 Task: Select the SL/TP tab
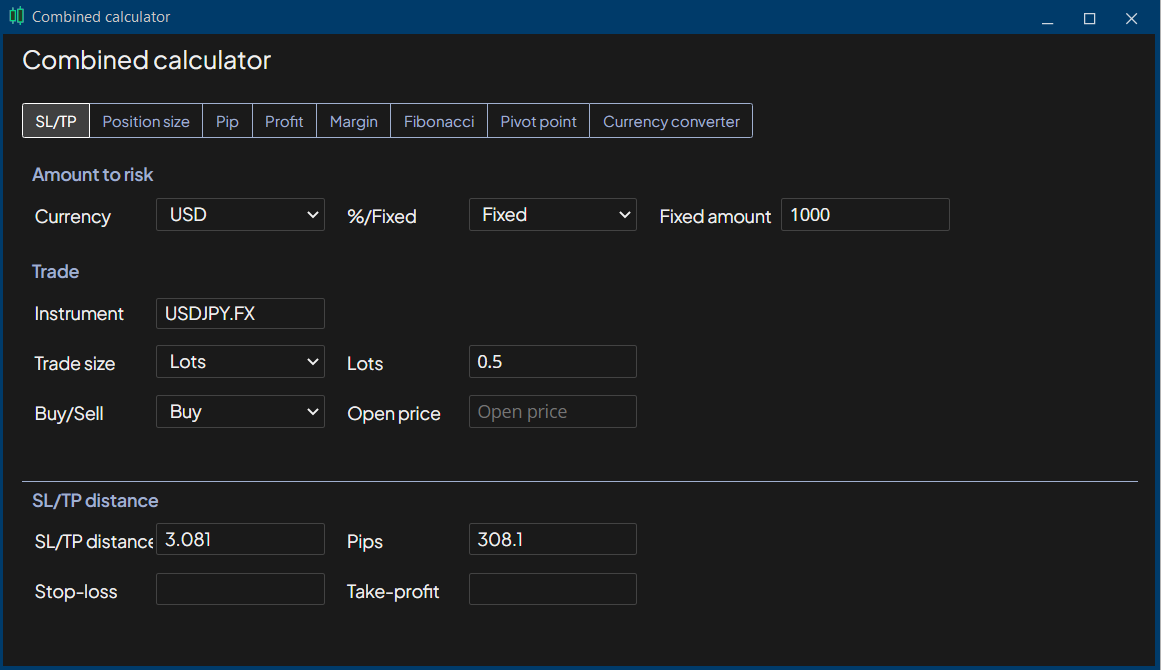pos(55,120)
